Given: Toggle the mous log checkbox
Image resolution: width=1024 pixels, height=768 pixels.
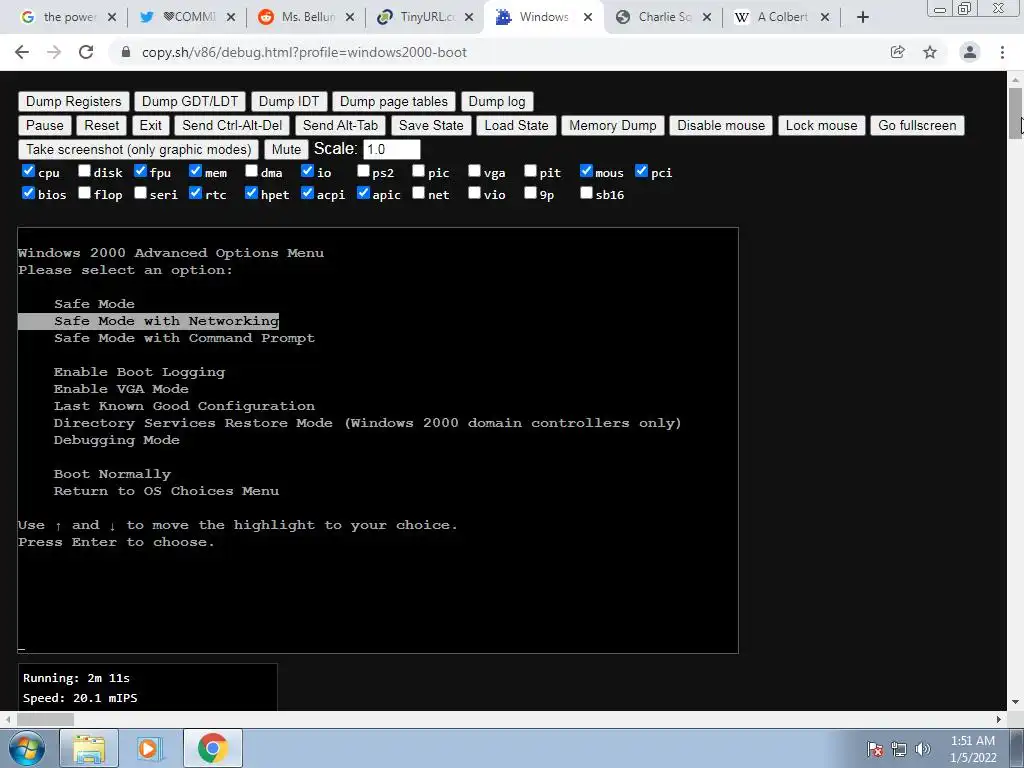Looking at the screenshot, I should [586, 171].
